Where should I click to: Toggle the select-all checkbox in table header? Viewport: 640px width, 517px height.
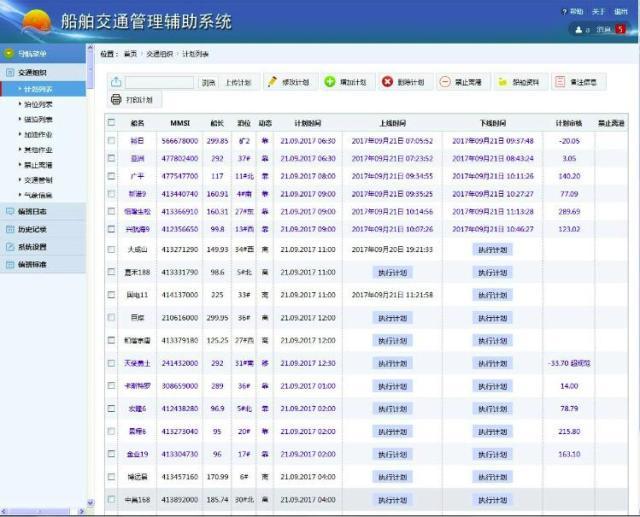pyautogui.click(x=112, y=122)
